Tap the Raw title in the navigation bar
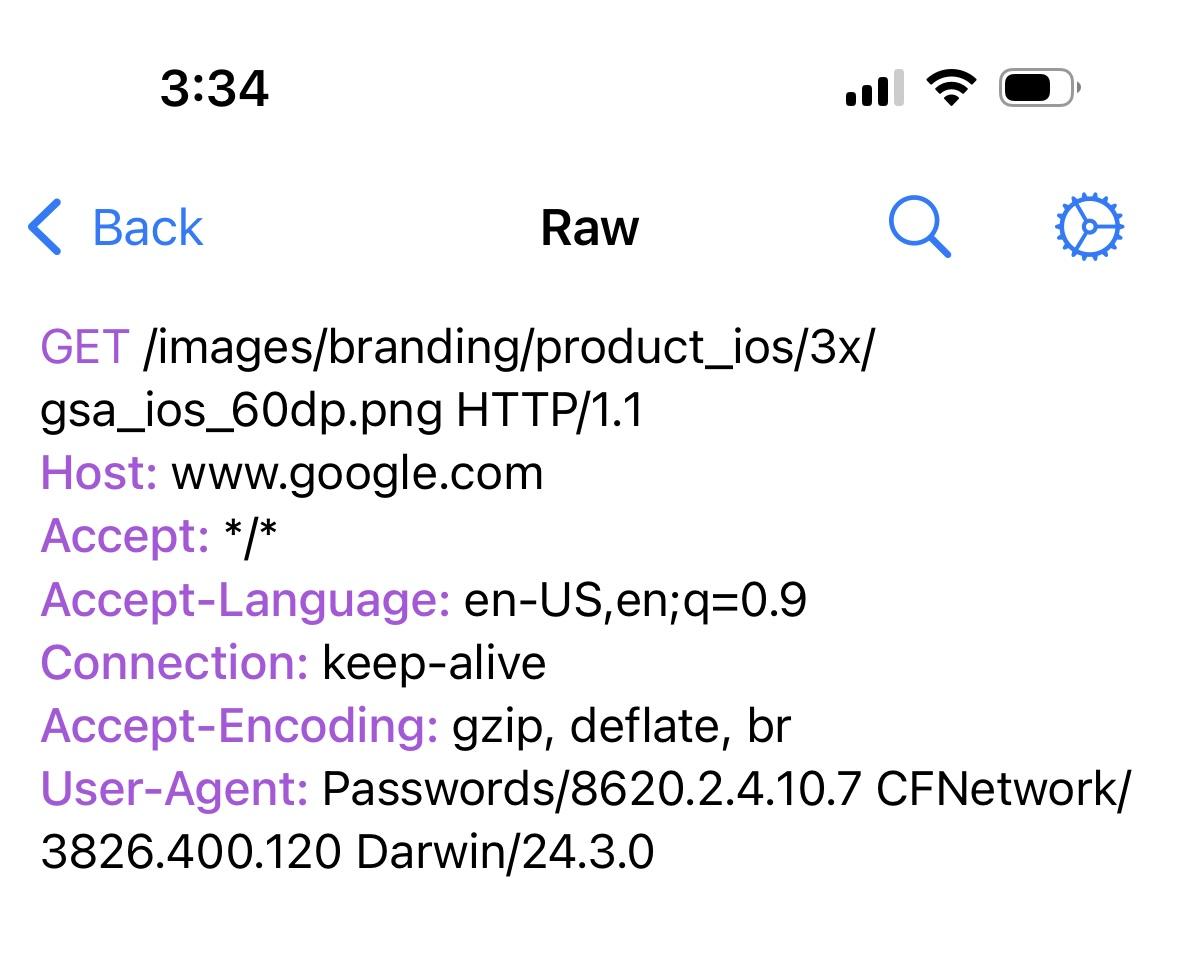 coord(590,228)
